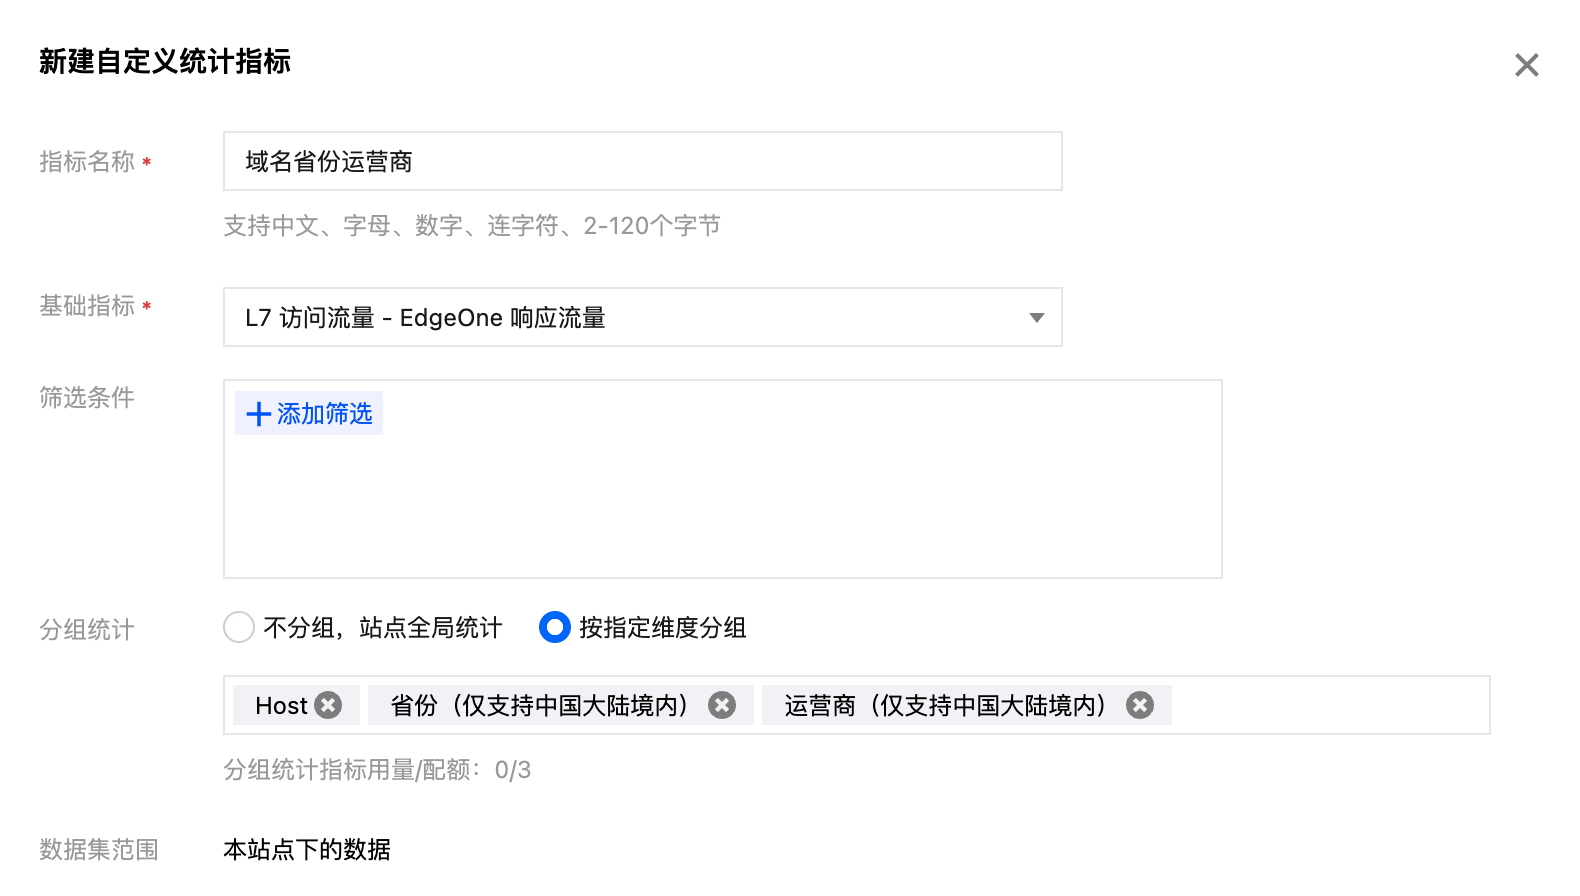1580x896 pixels.
Task: Remove the 运营商 dimension tag
Action: click(x=1140, y=705)
